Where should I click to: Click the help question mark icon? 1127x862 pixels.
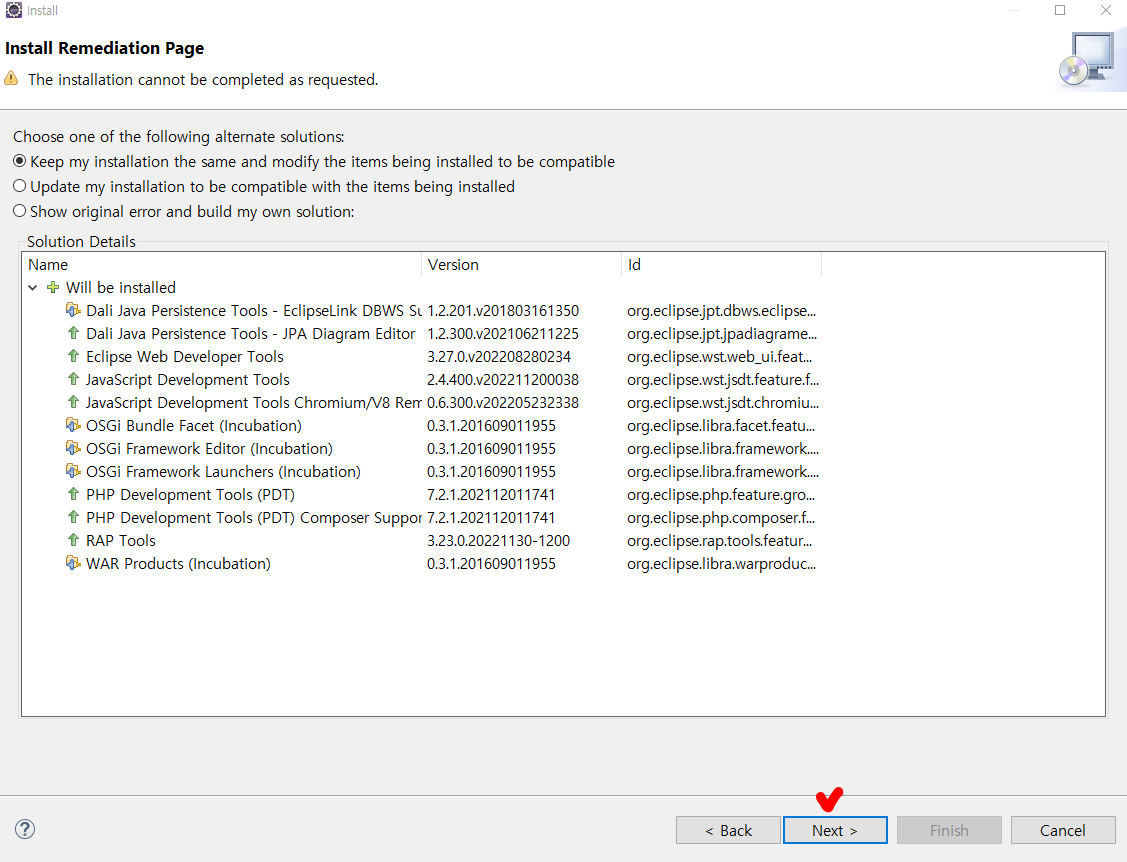[24, 829]
